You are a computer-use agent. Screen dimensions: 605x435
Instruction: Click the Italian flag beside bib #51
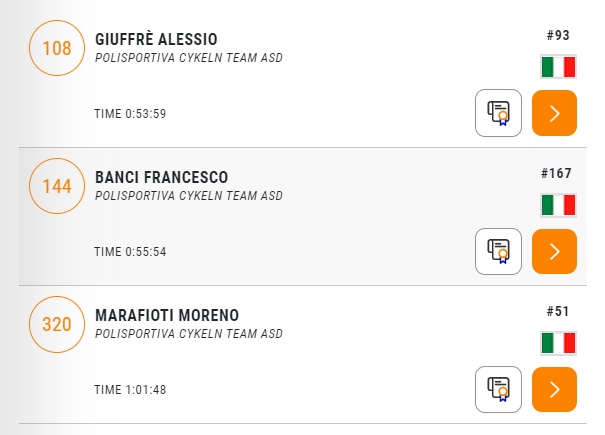coord(558,343)
